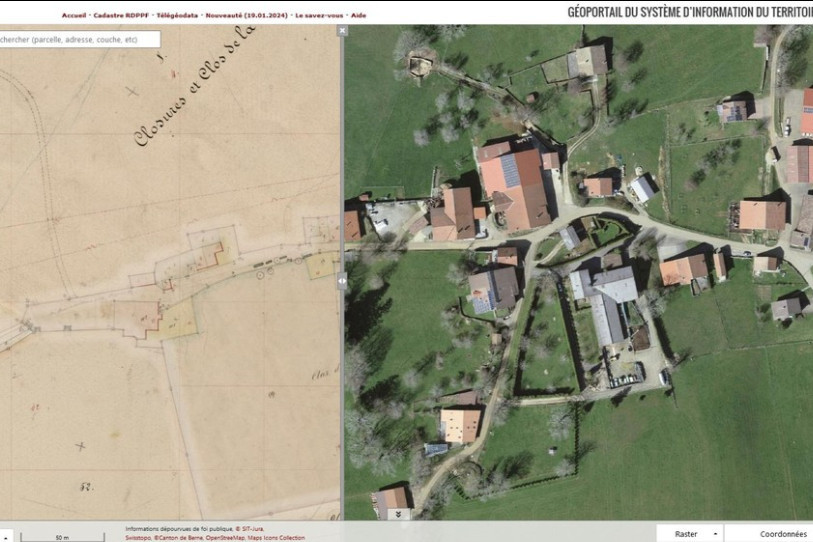
Task: Open the Raster basemap dropdown
Action: click(x=689, y=534)
